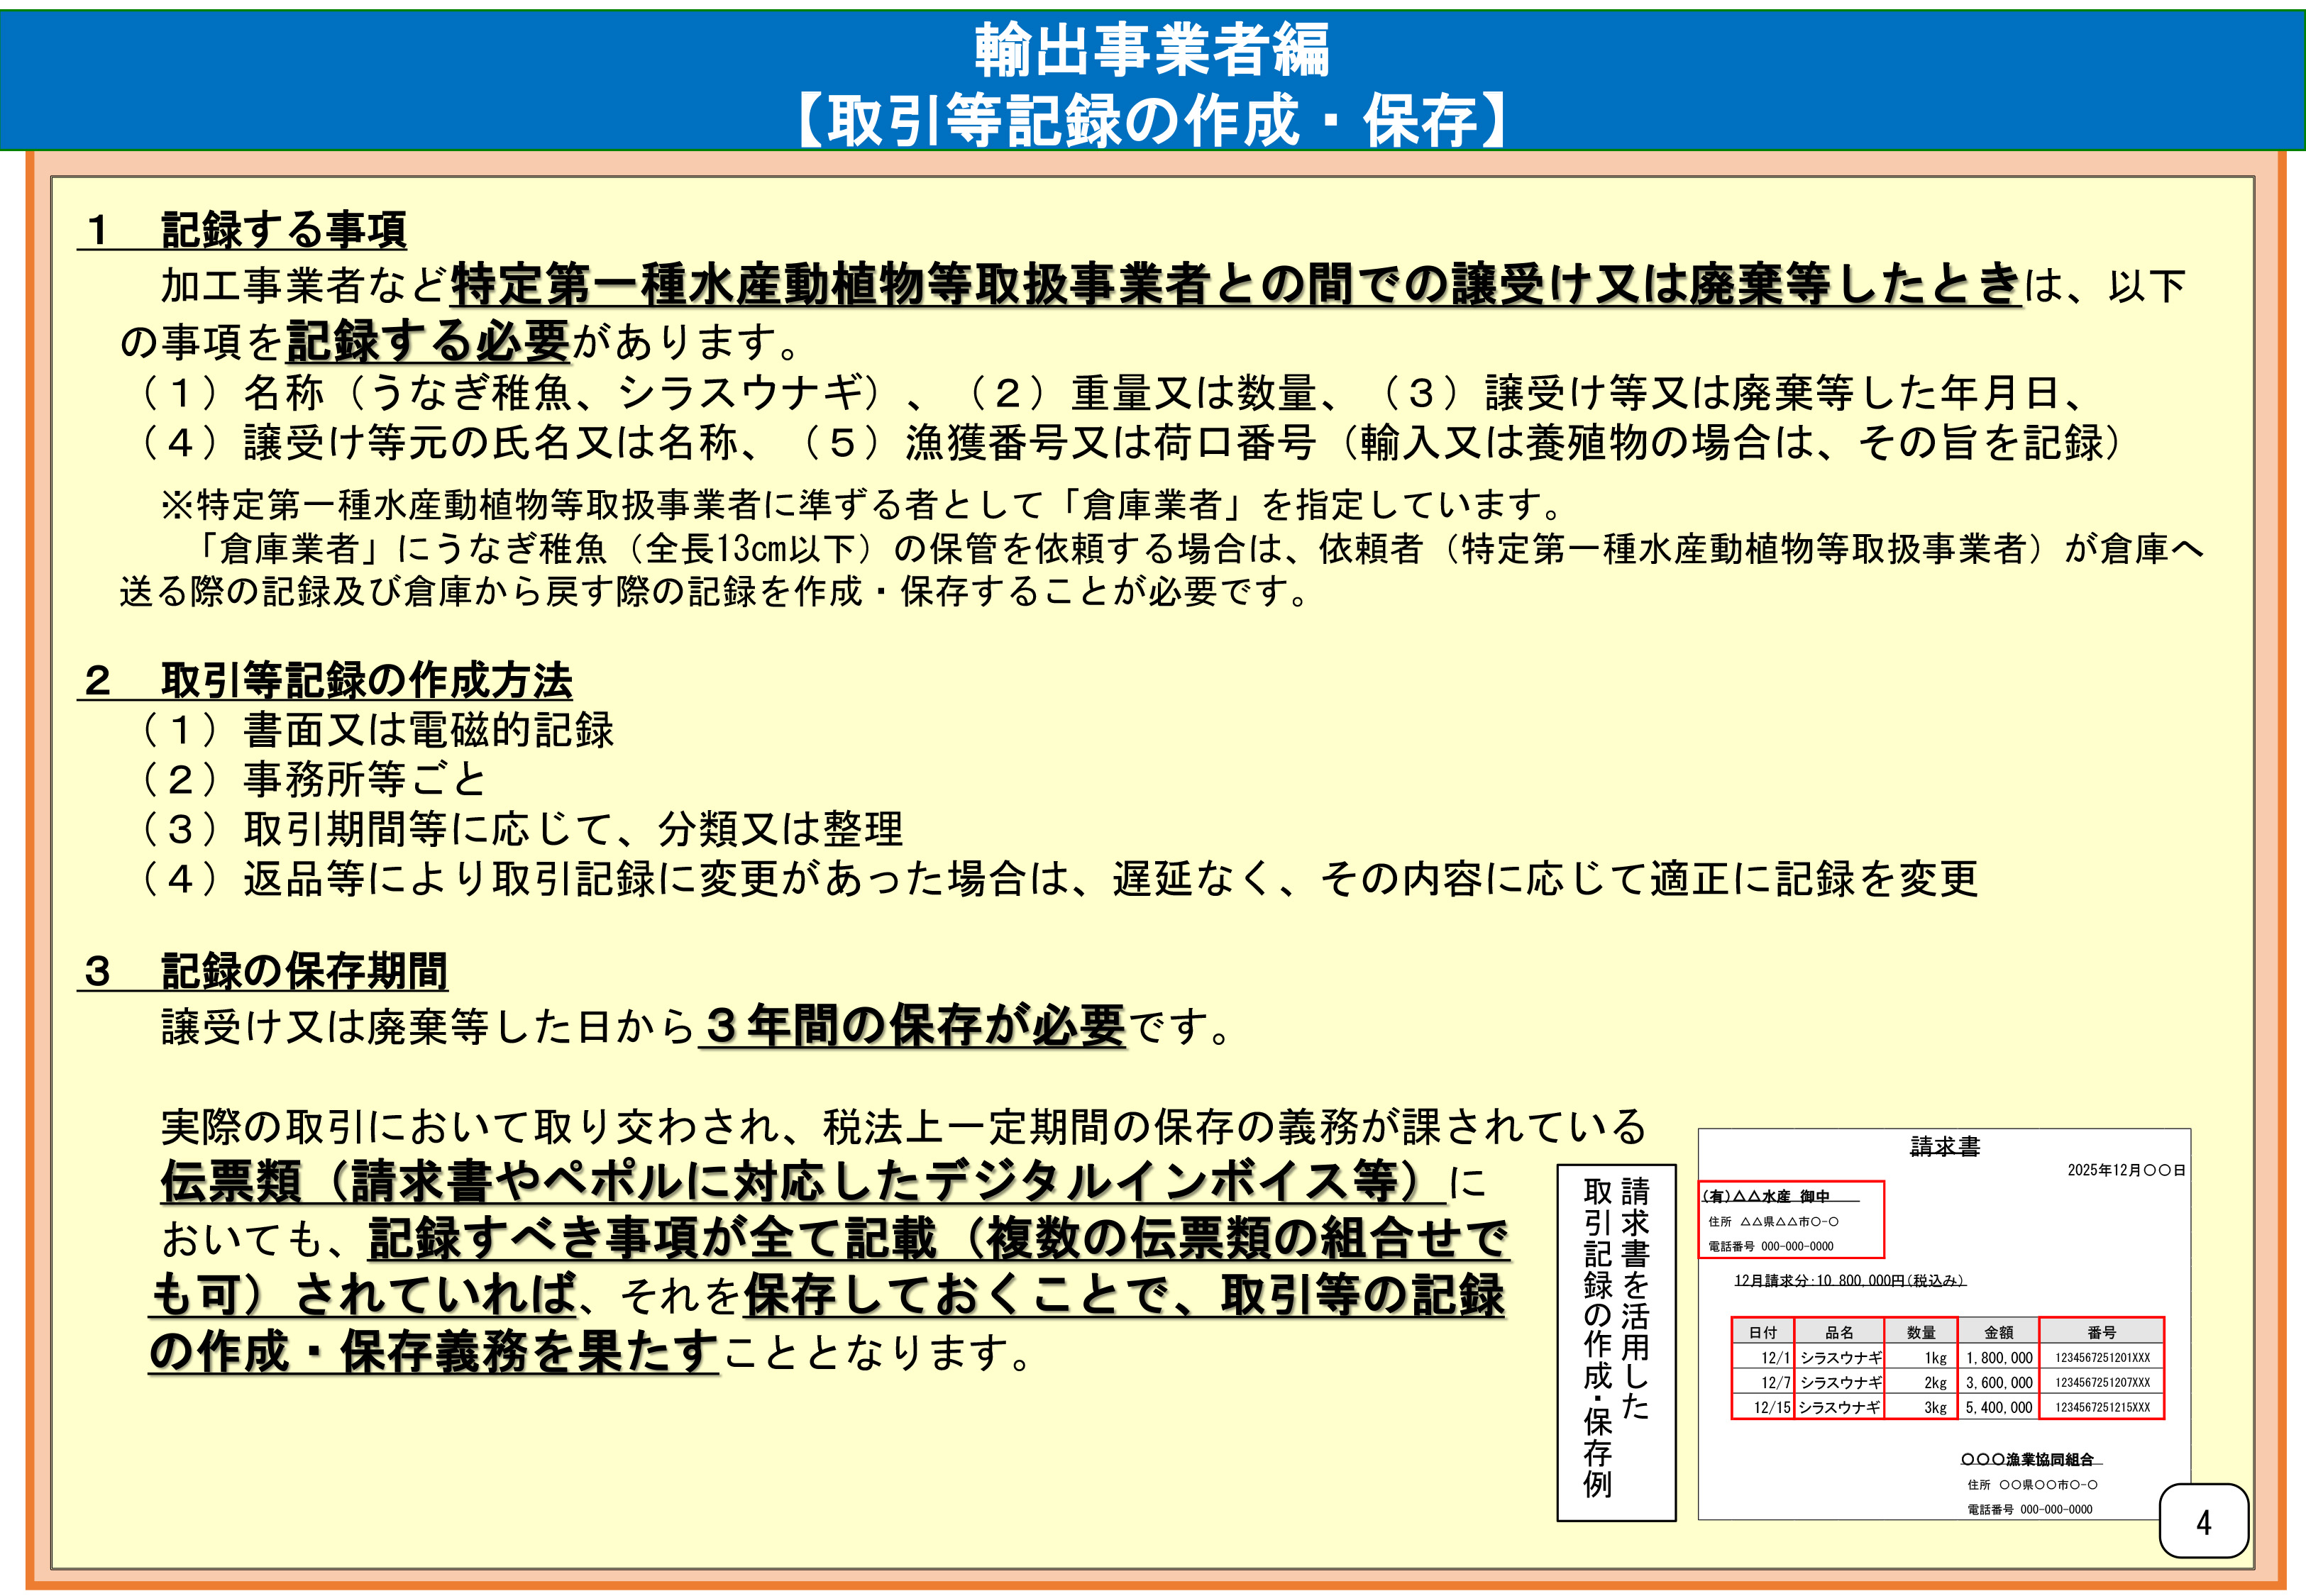
Task: Click the 番号 column header in invoice table
Action: pos(2101,1332)
